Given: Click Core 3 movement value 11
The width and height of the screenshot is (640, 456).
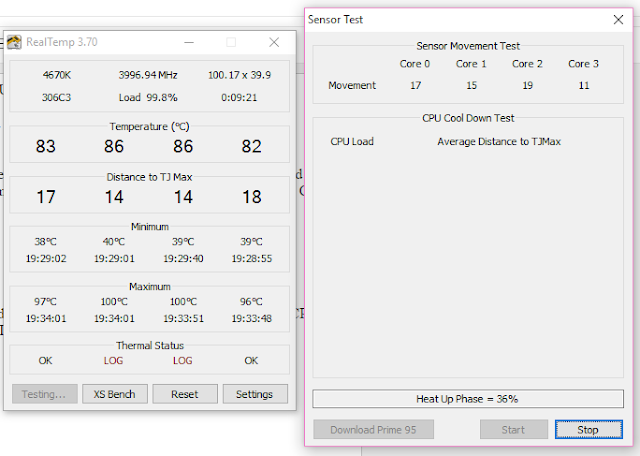Looking at the screenshot, I should click(x=584, y=85).
